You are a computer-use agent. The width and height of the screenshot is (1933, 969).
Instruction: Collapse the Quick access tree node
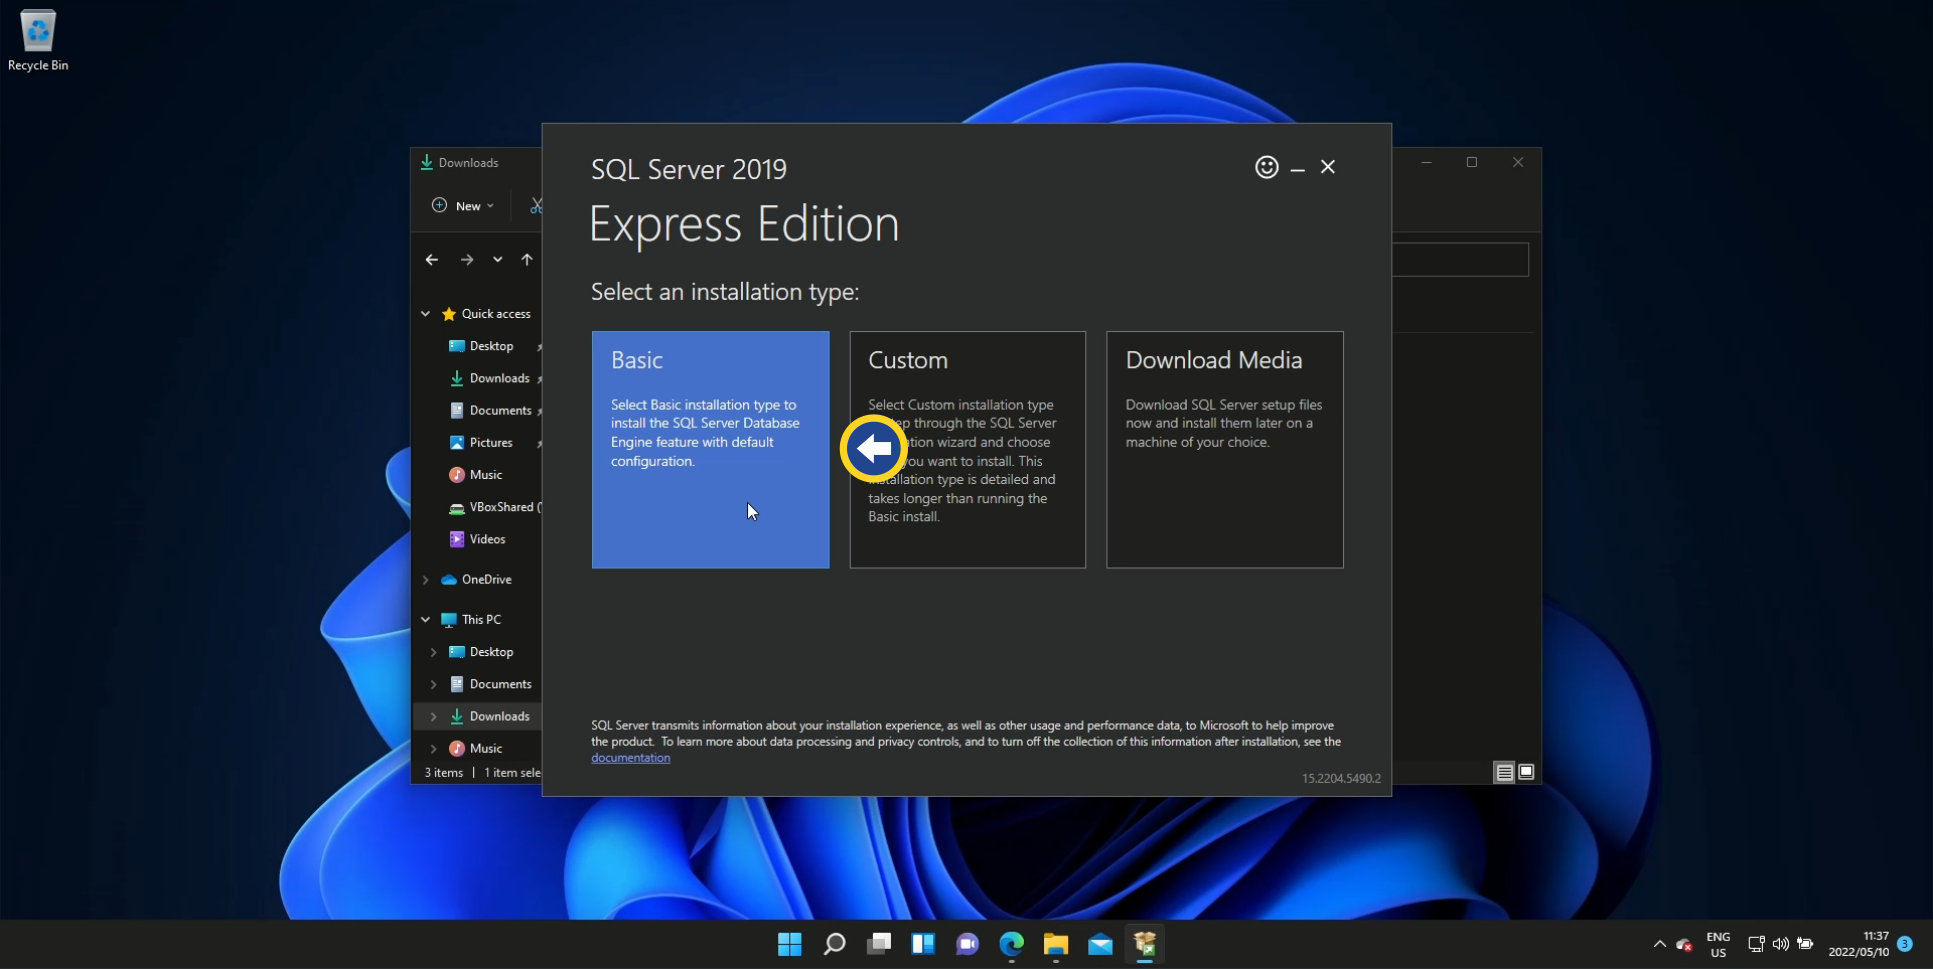point(426,314)
